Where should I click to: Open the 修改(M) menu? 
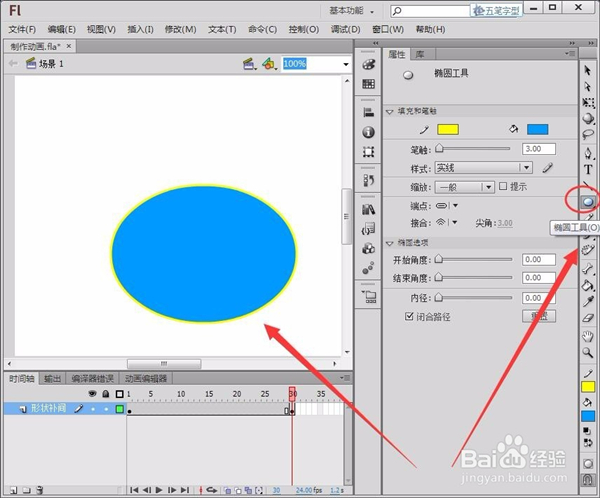181,29
